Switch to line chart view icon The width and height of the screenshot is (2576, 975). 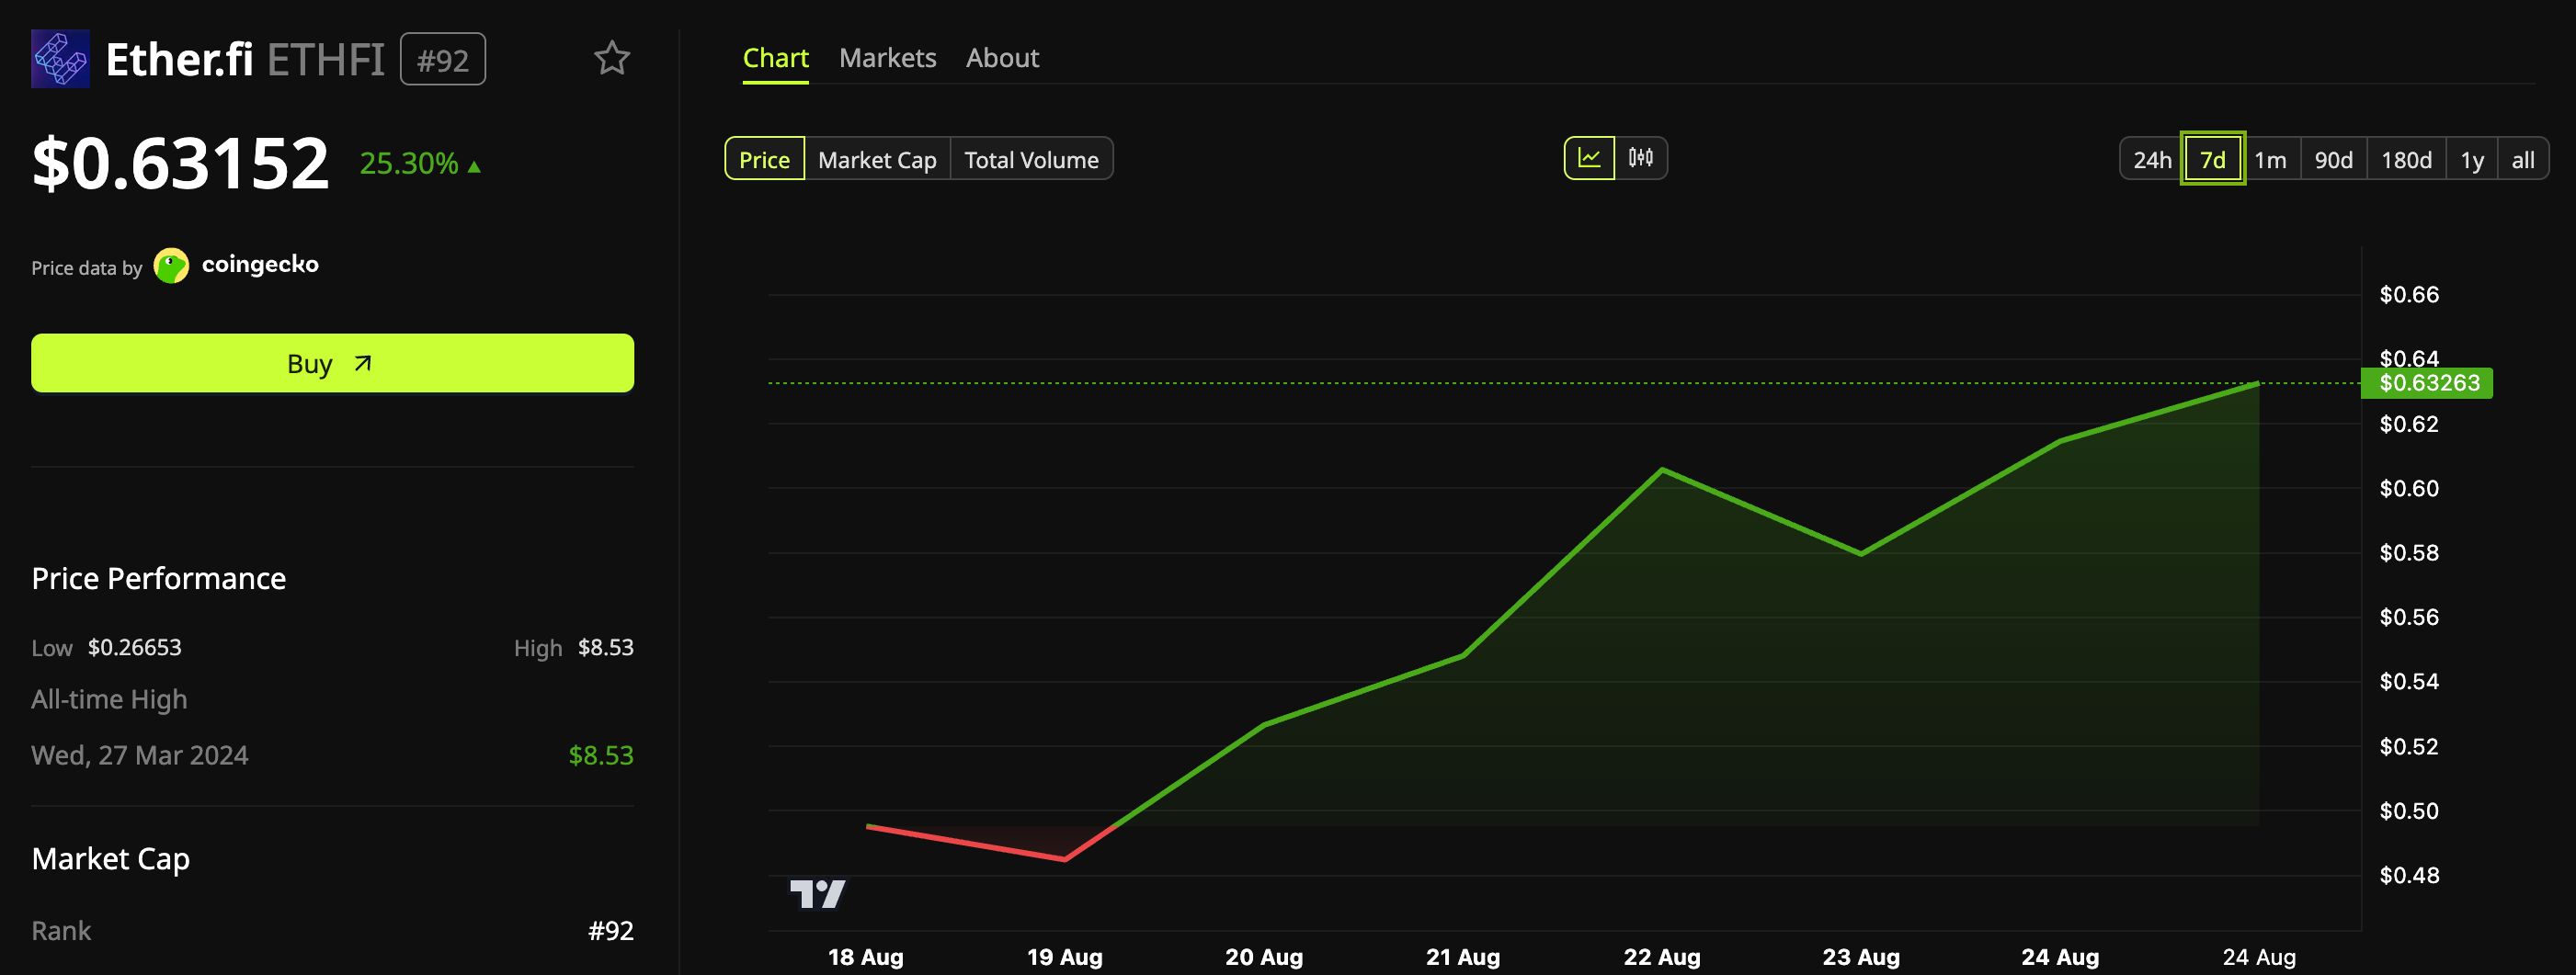point(1589,158)
